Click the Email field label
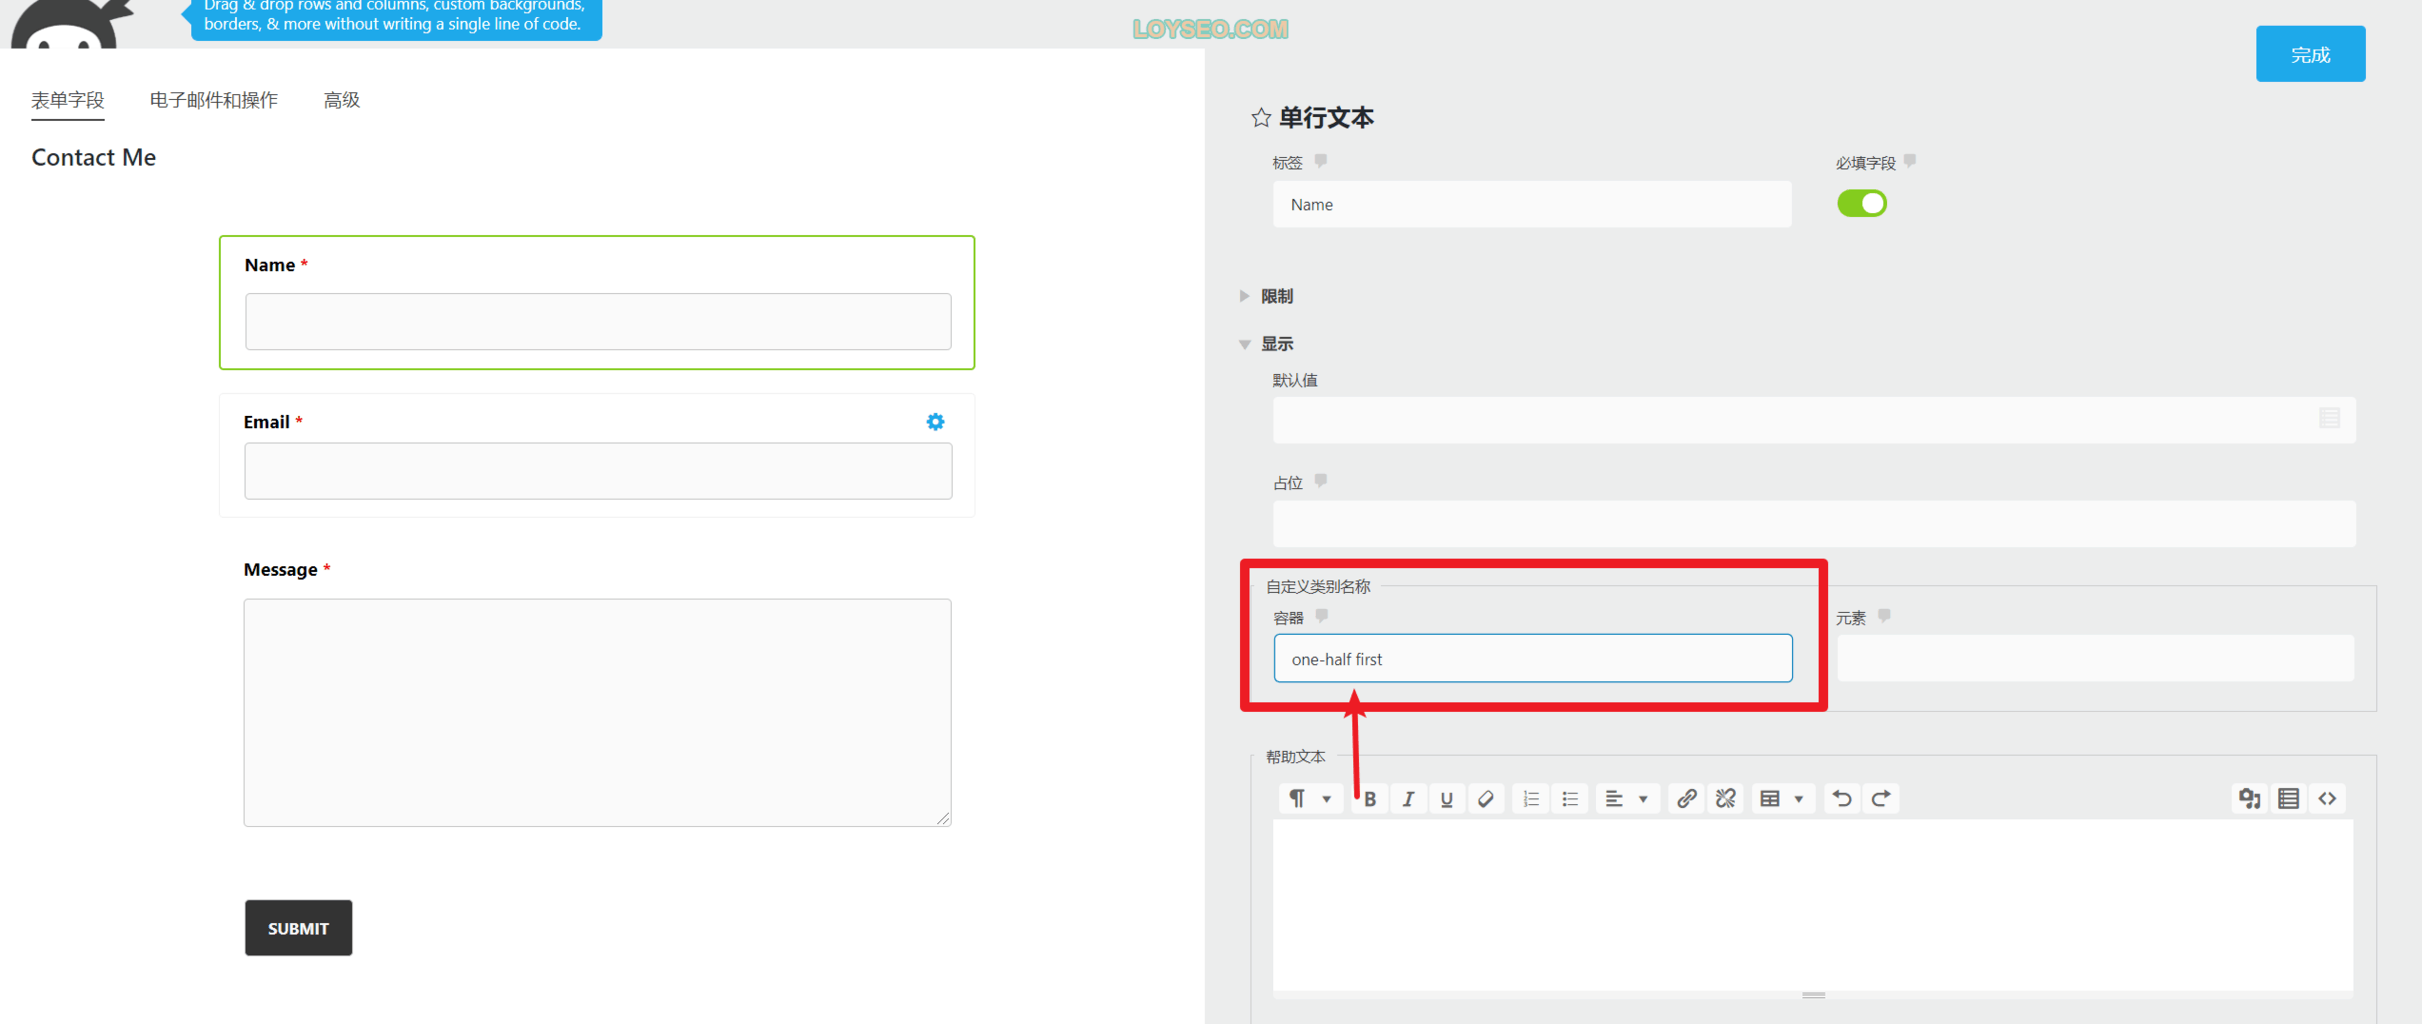This screenshot has width=2422, height=1024. 266,422
